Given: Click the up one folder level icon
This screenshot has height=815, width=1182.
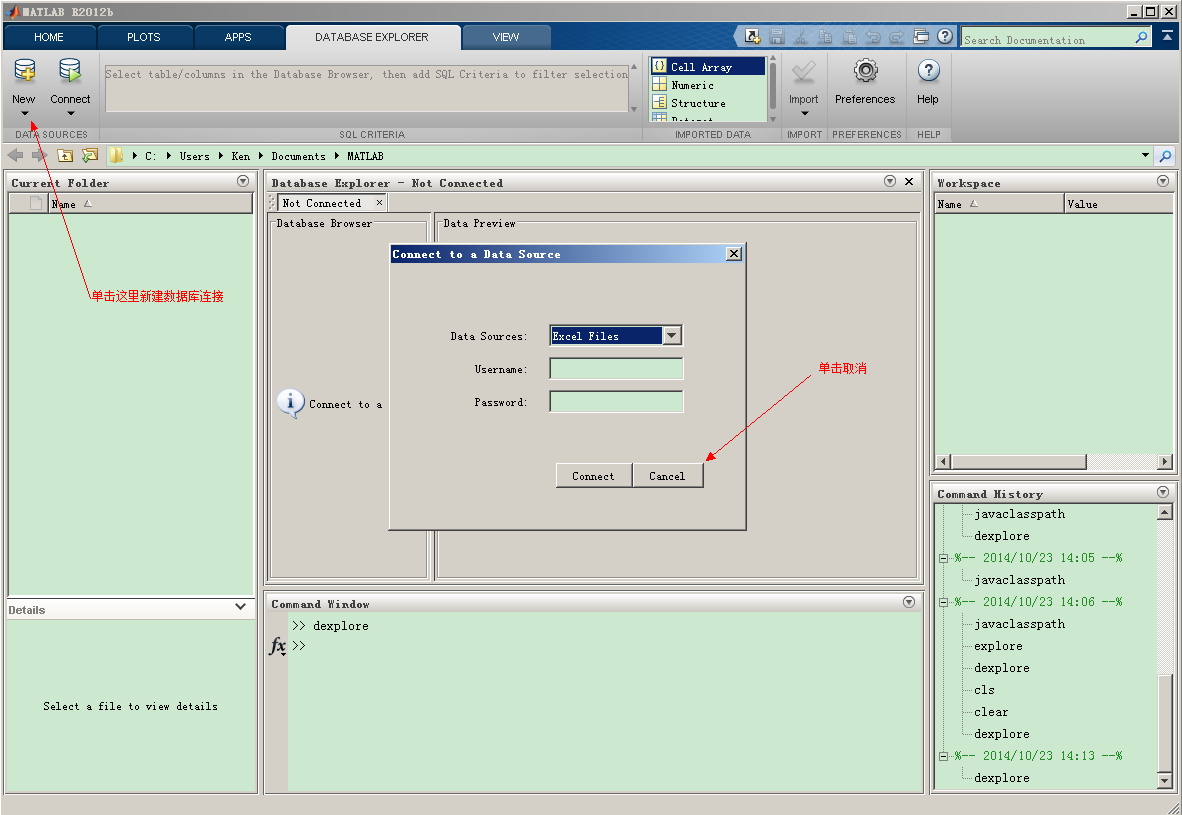Looking at the screenshot, I should tap(66, 155).
